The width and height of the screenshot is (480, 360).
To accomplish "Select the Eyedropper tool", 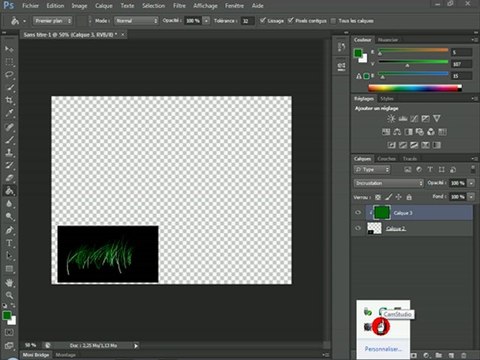I will [x=9, y=113].
